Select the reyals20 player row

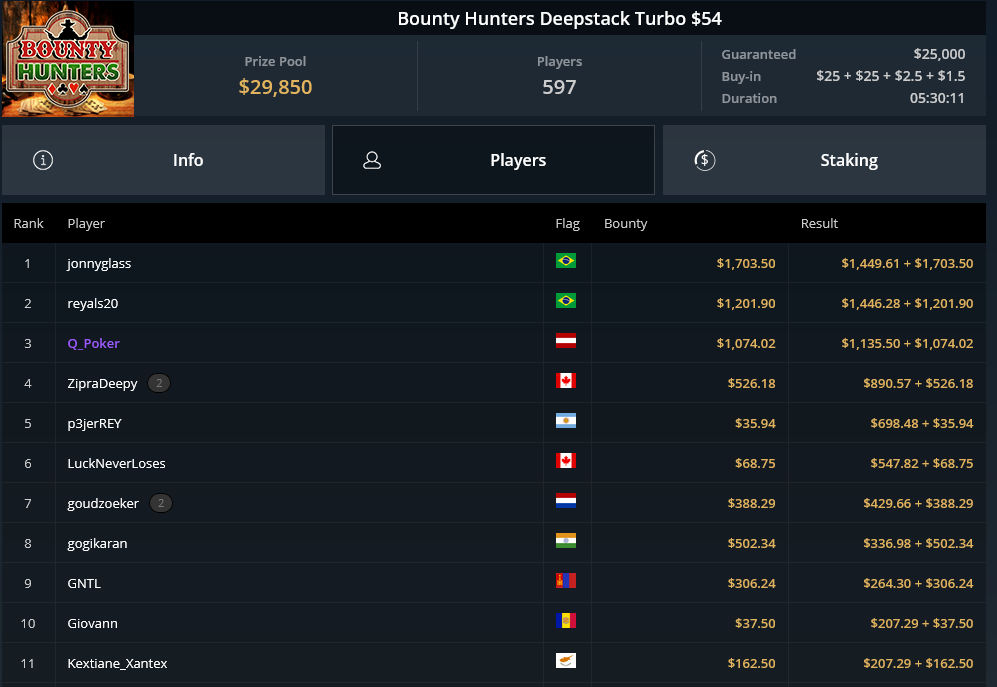pyautogui.click(x=494, y=303)
